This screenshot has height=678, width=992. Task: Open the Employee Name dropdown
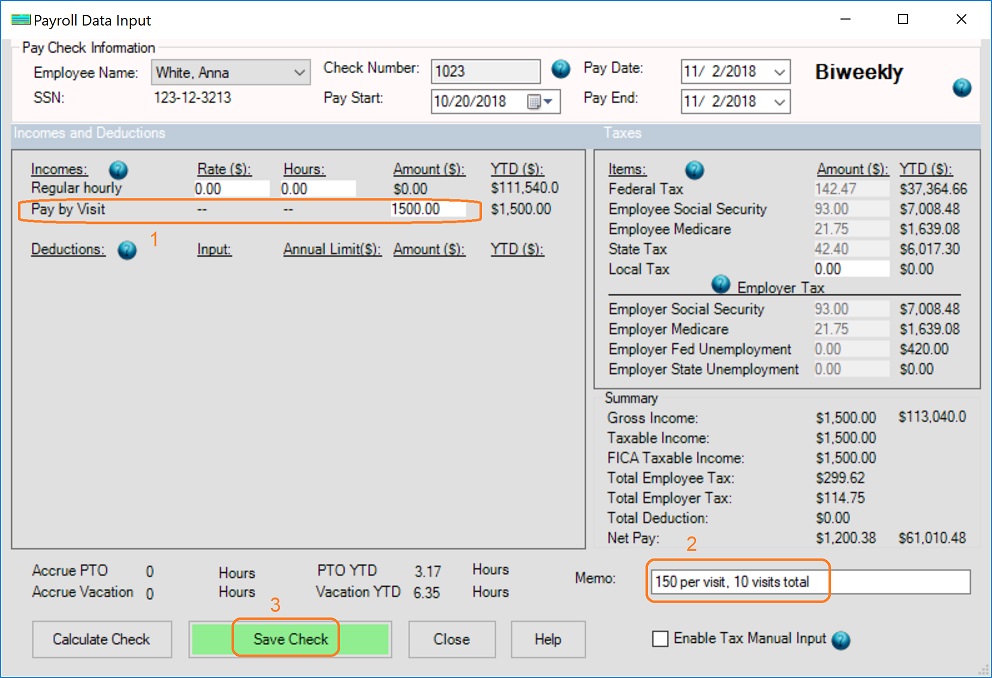pyautogui.click(x=298, y=72)
